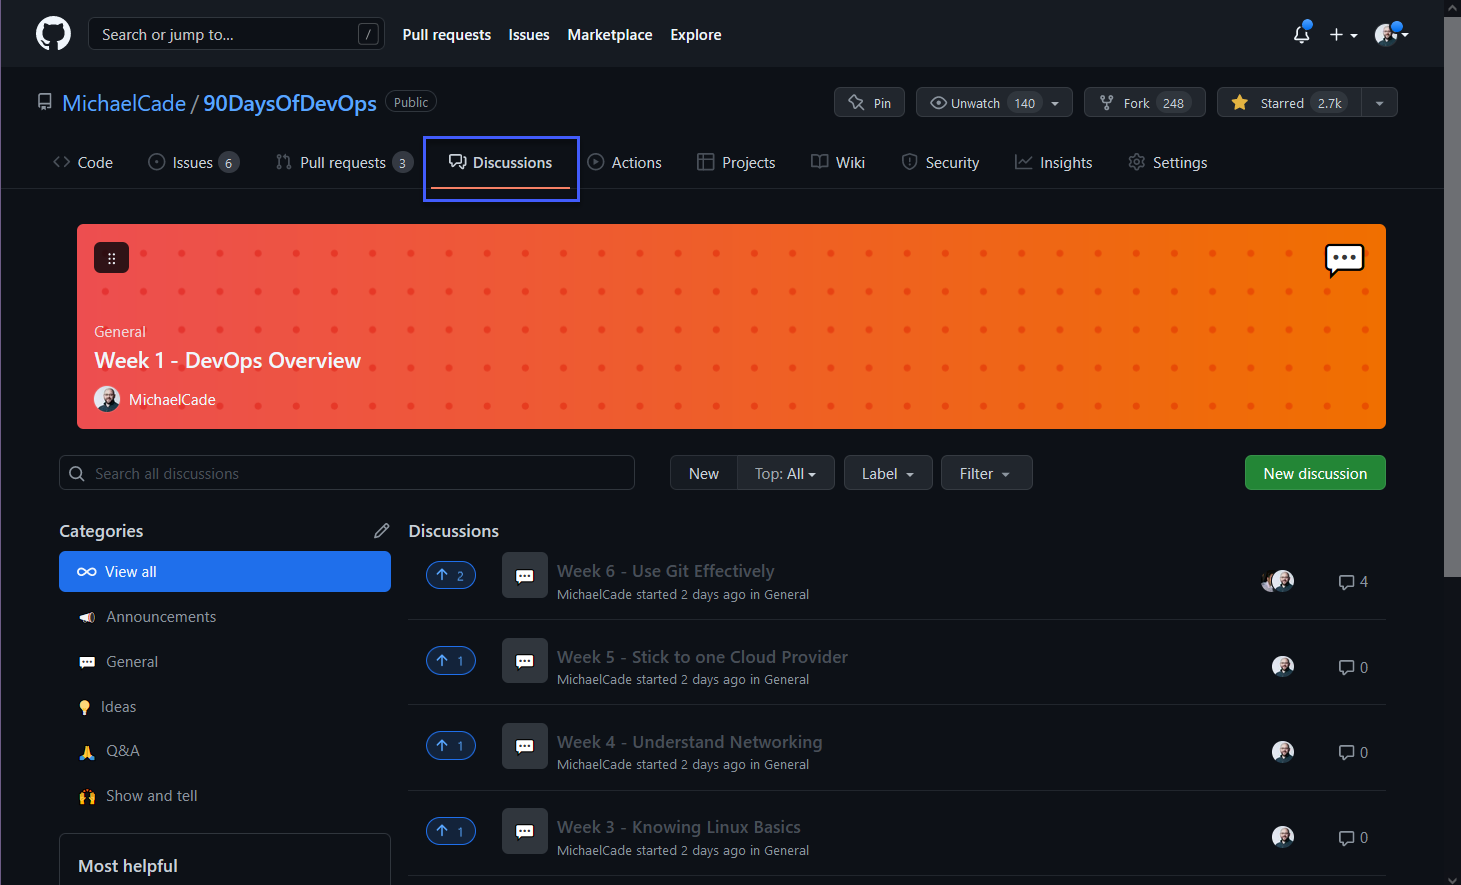The height and width of the screenshot is (885, 1461).
Task: Open the GitHub home logo
Action: (52, 33)
